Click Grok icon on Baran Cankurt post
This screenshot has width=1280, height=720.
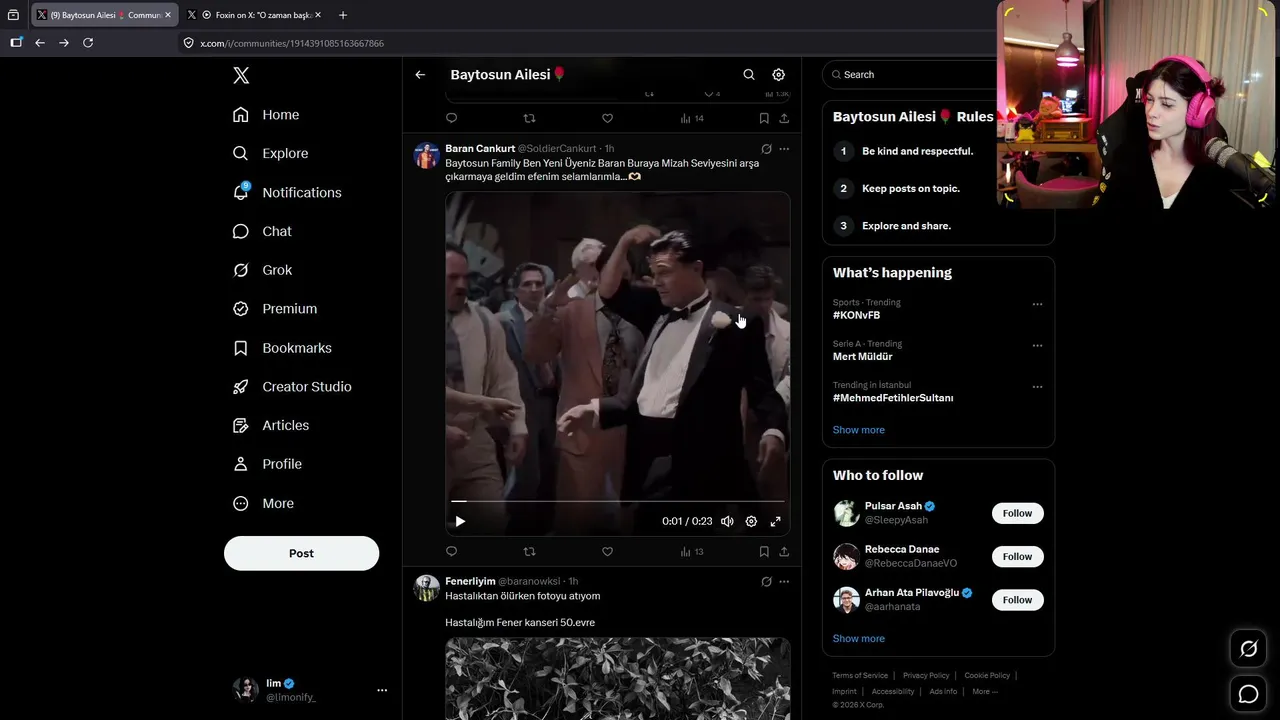(766, 149)
